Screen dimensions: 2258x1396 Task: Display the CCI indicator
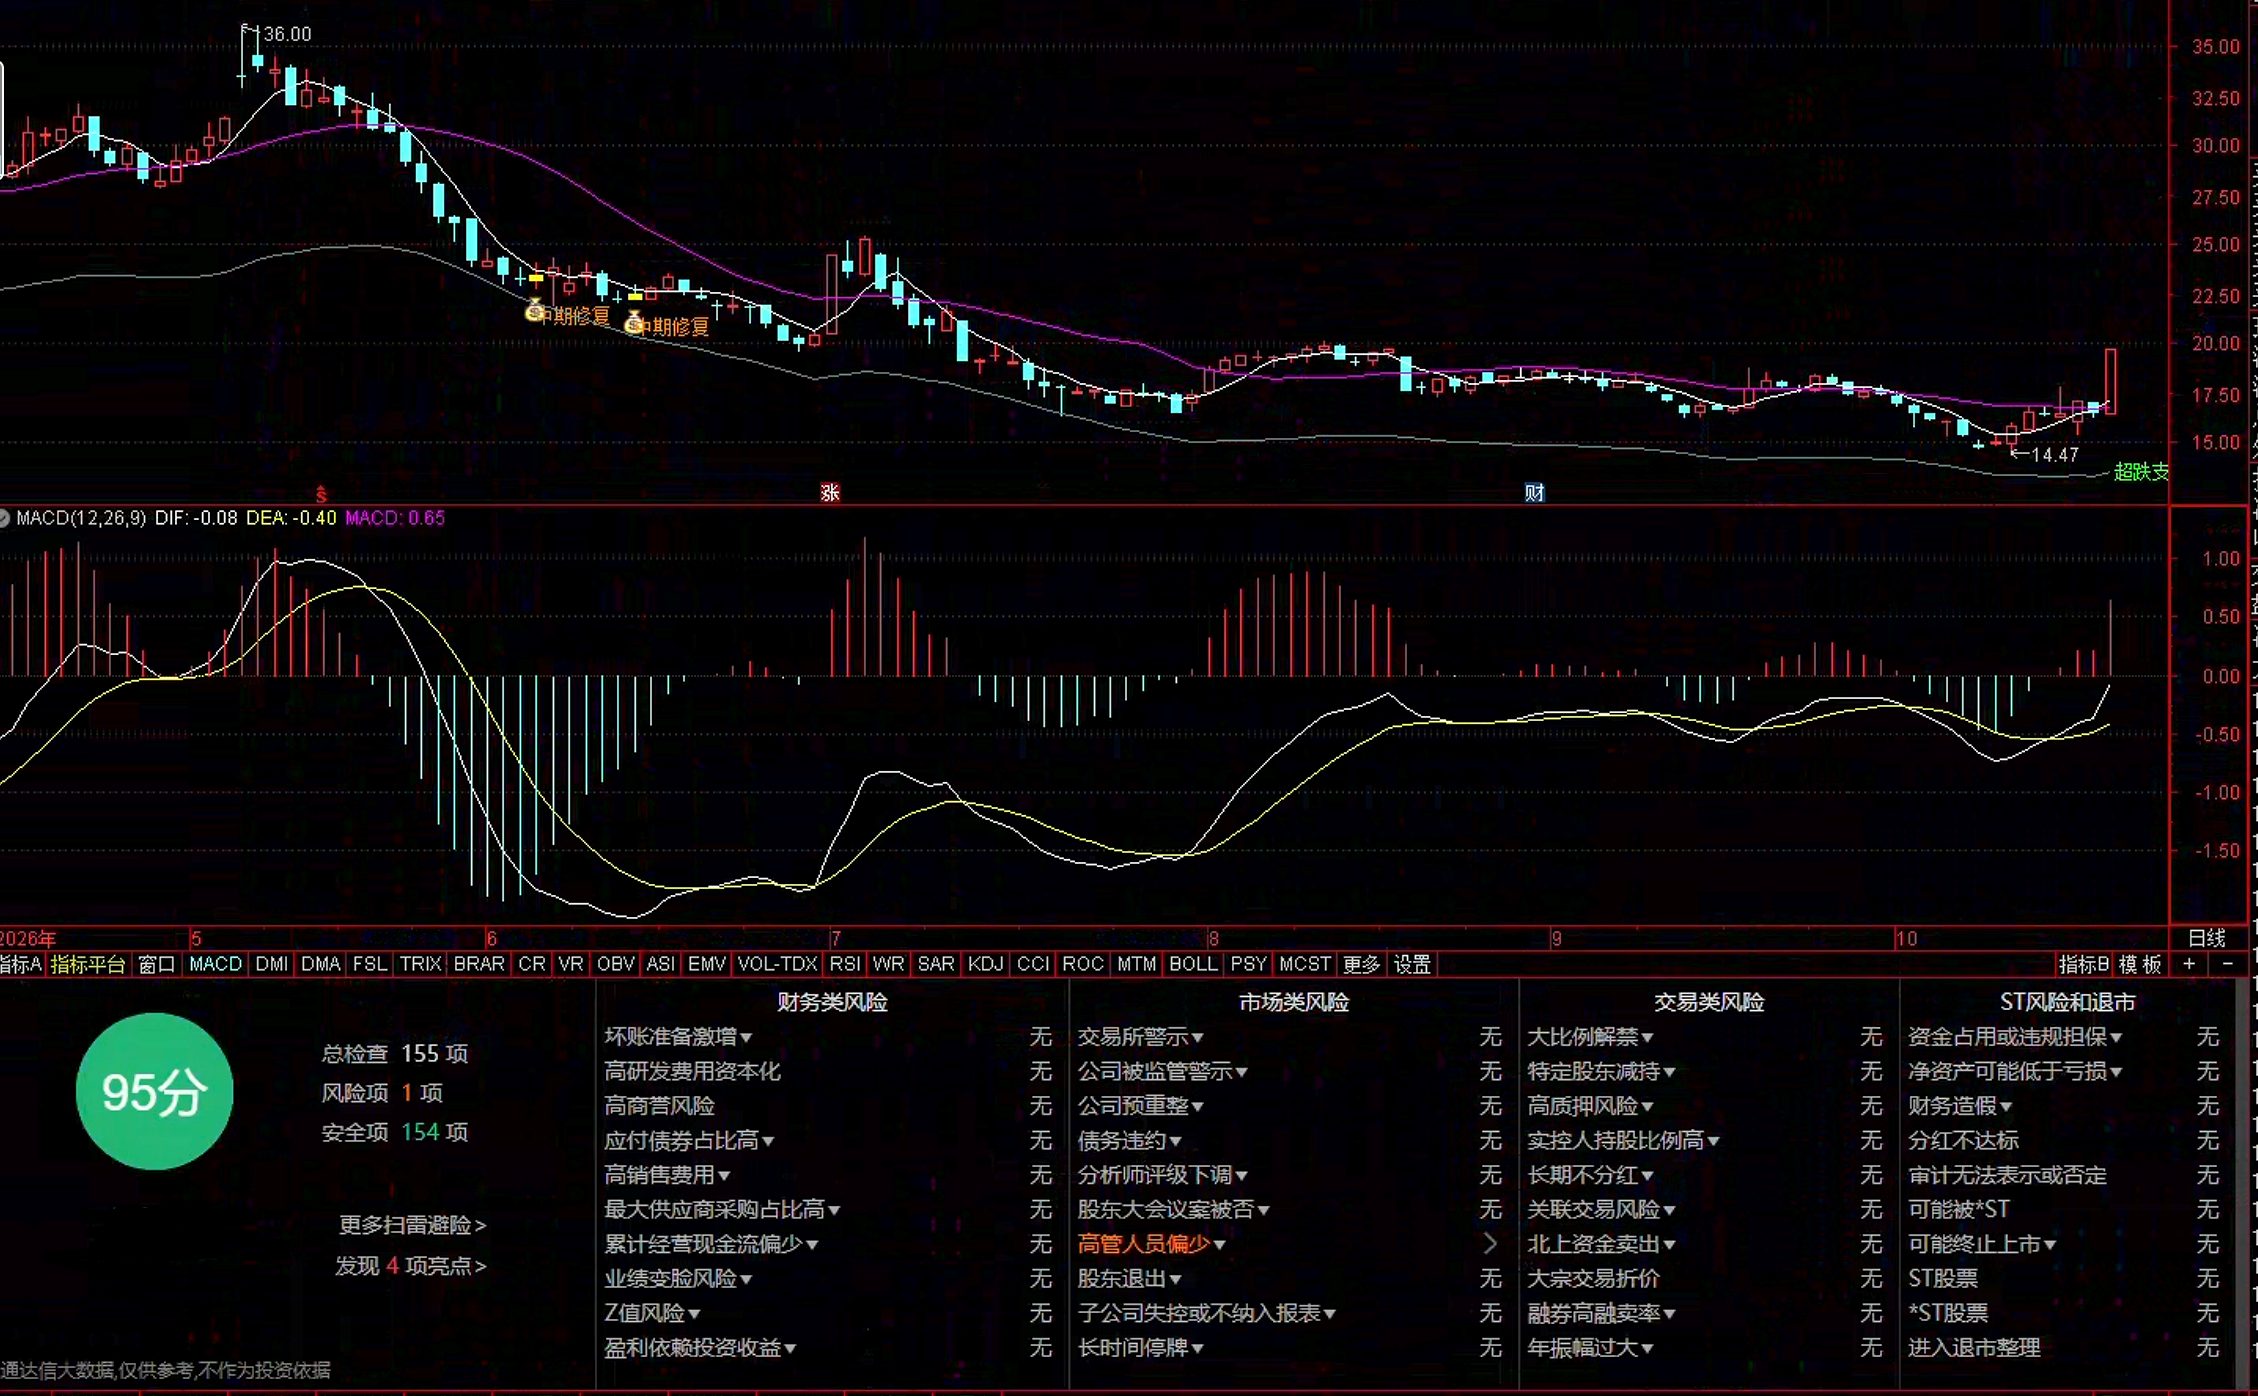click(1033, 964)
